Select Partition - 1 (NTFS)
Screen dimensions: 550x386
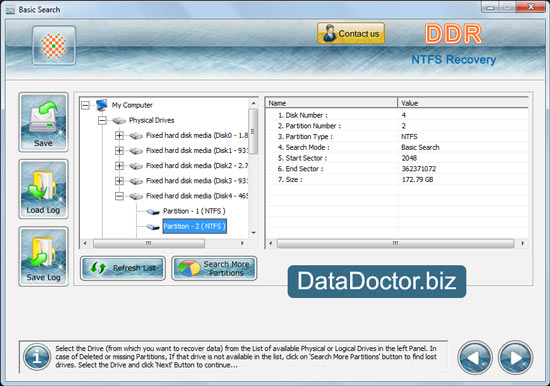point(194,211)
